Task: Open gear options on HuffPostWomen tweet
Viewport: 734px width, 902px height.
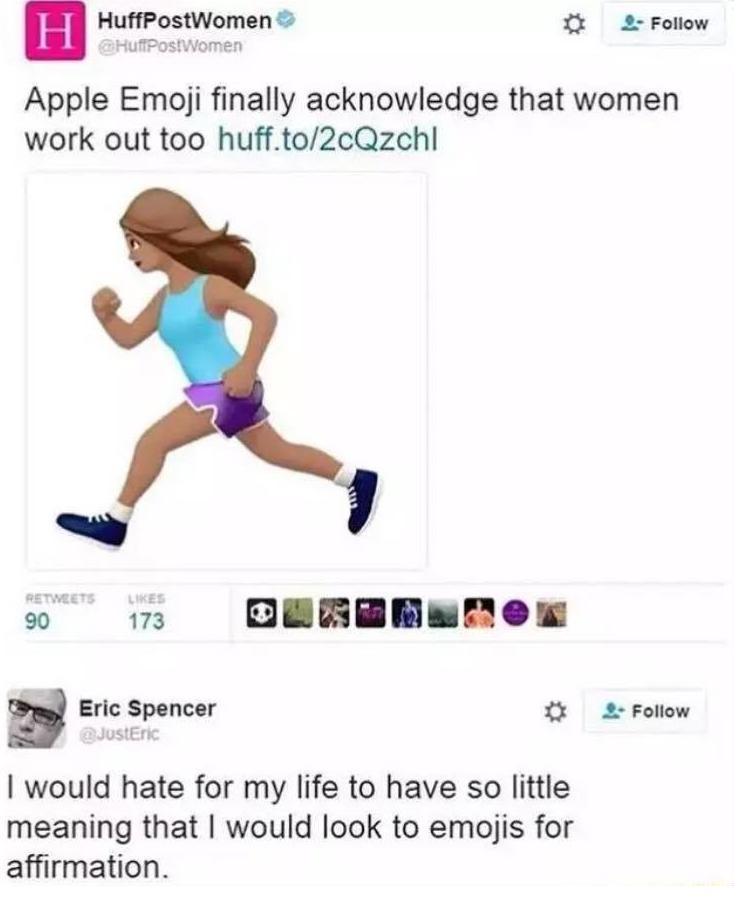Action: click(573, 24)
